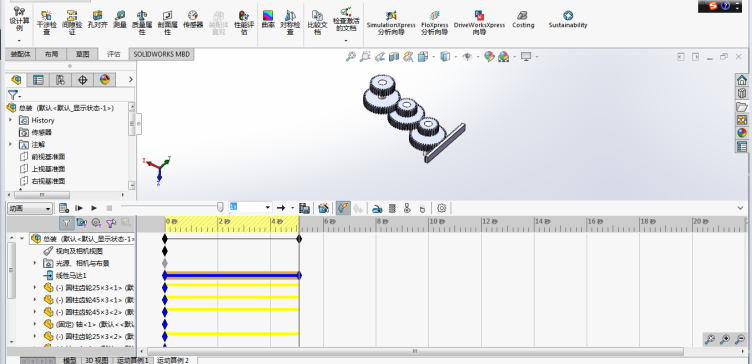Viewport: 752px width, 364px height.
Task: Open 剖面属性 section properties
Action: [x=167, y=22]
